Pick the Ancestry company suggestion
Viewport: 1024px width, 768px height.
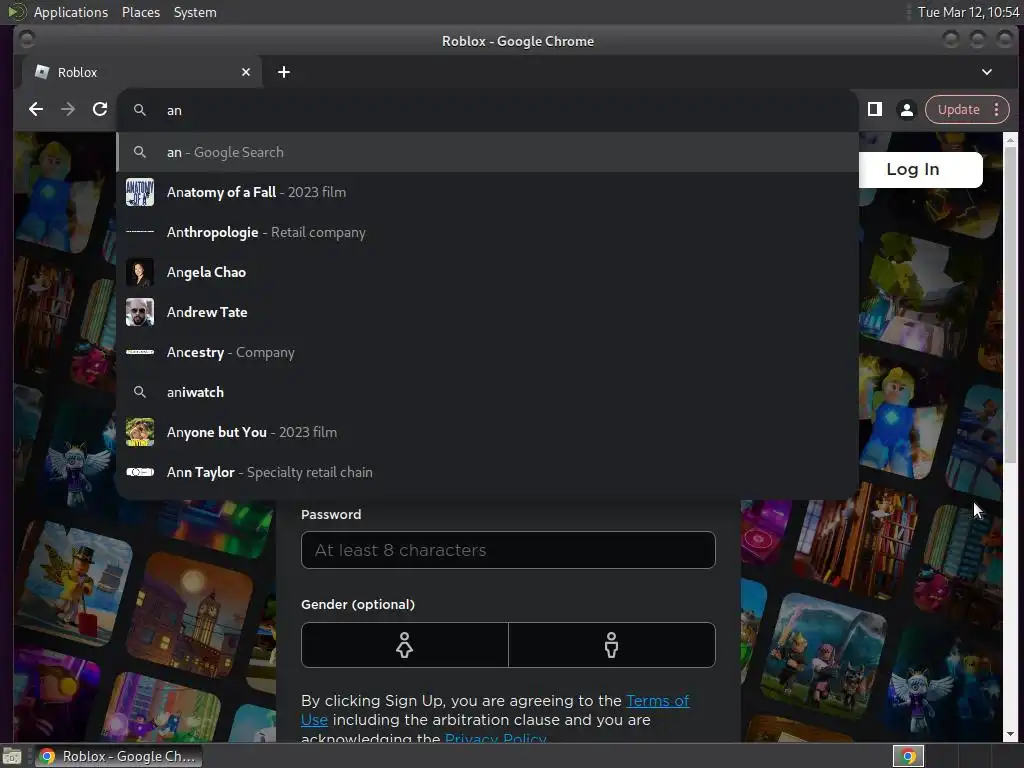coord(487,352)
